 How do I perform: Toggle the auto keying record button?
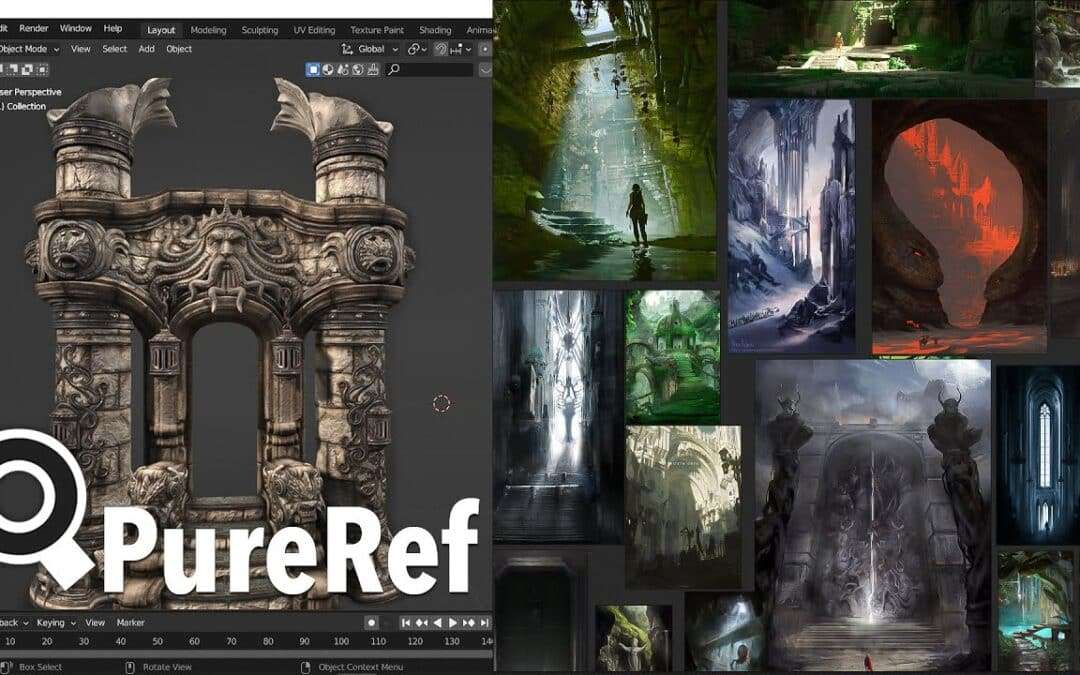coord(372,623)
